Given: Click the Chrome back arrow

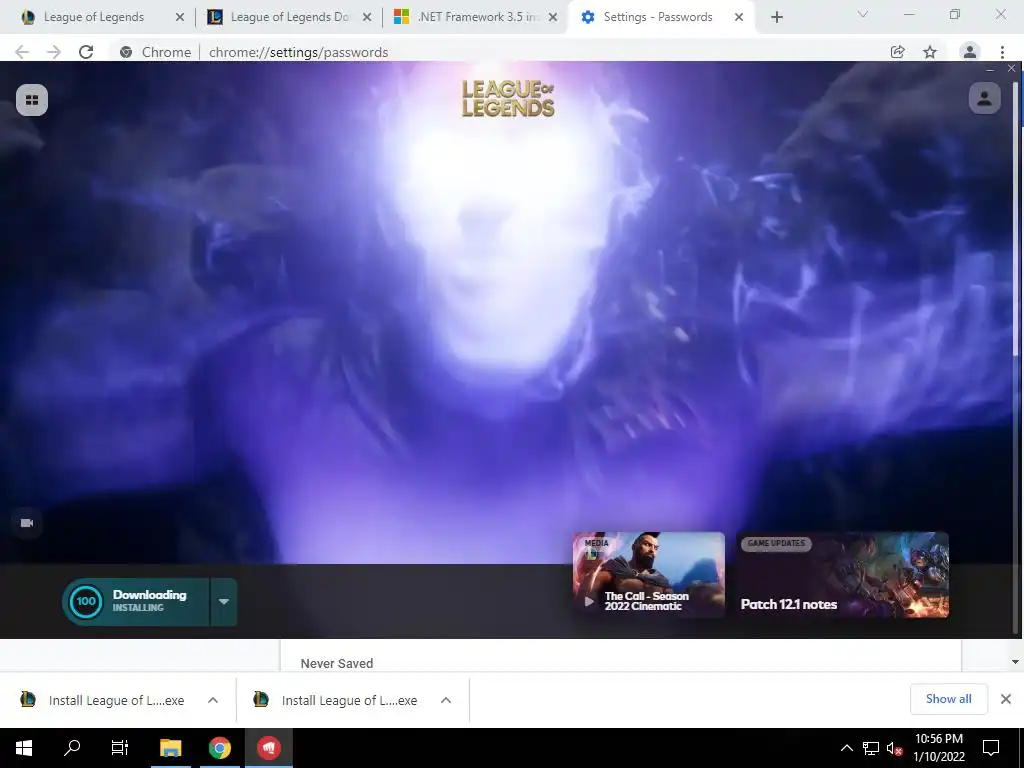Looking at the screenshot, I should pos(22,52).
